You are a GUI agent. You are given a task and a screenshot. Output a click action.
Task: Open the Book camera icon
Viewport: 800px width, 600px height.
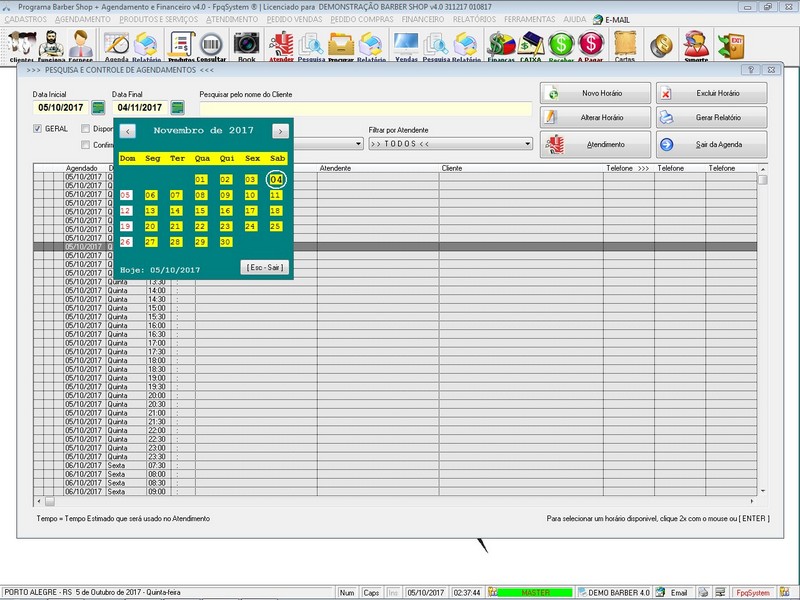point(246,46)
